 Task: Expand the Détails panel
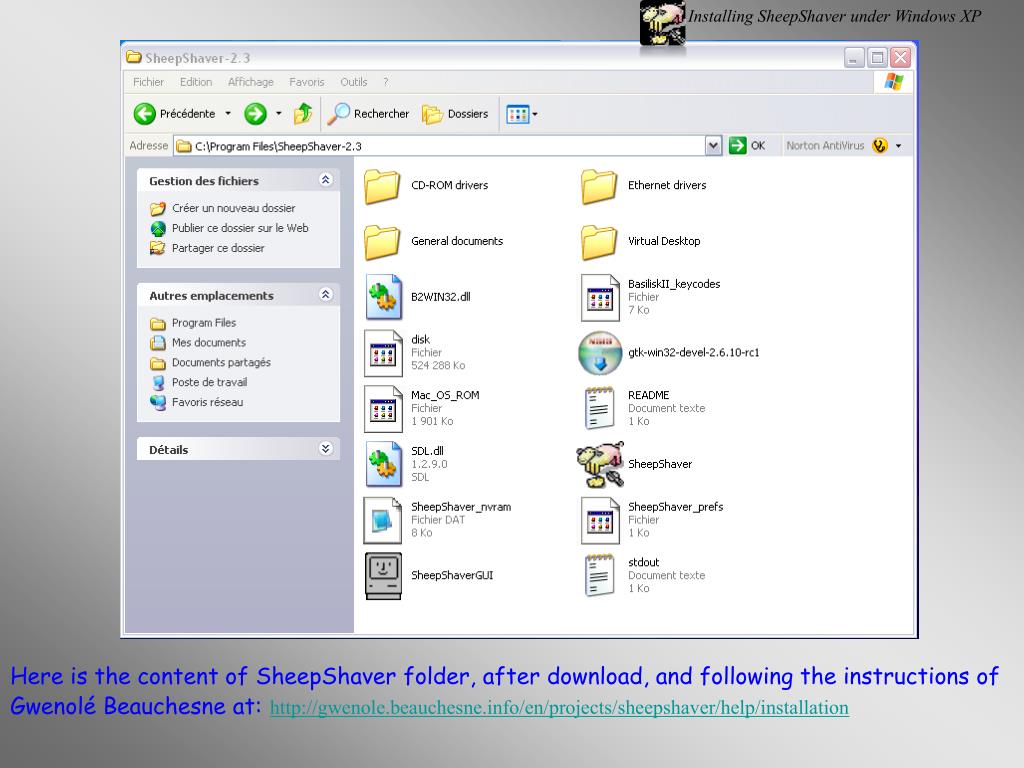(325, 449)
